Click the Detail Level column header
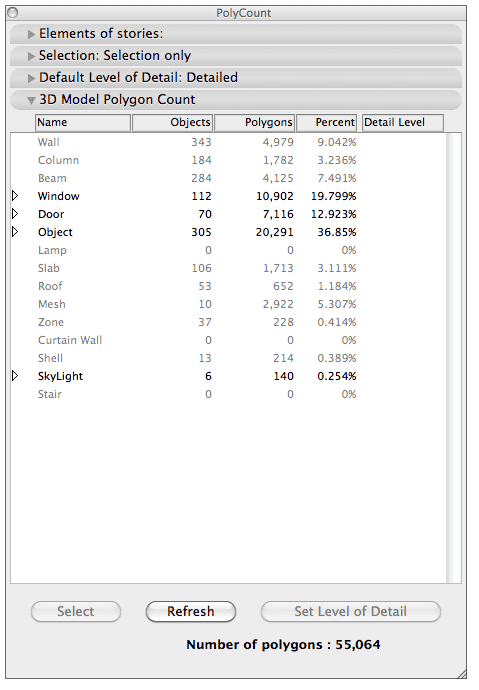The width and height of the screenshot is (479, 690). [403, 123]
